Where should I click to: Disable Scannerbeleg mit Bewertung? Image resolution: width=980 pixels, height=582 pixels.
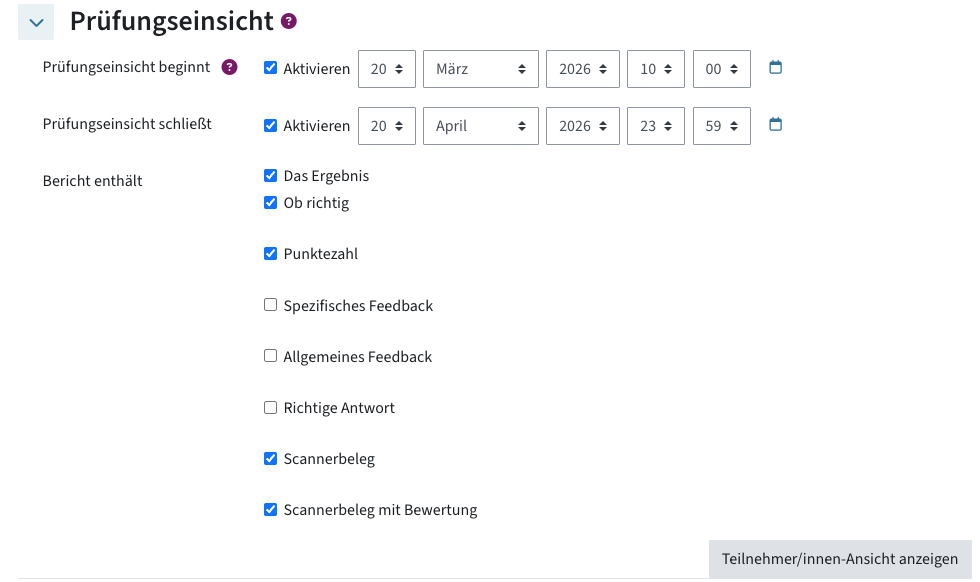tap(270, 509)
